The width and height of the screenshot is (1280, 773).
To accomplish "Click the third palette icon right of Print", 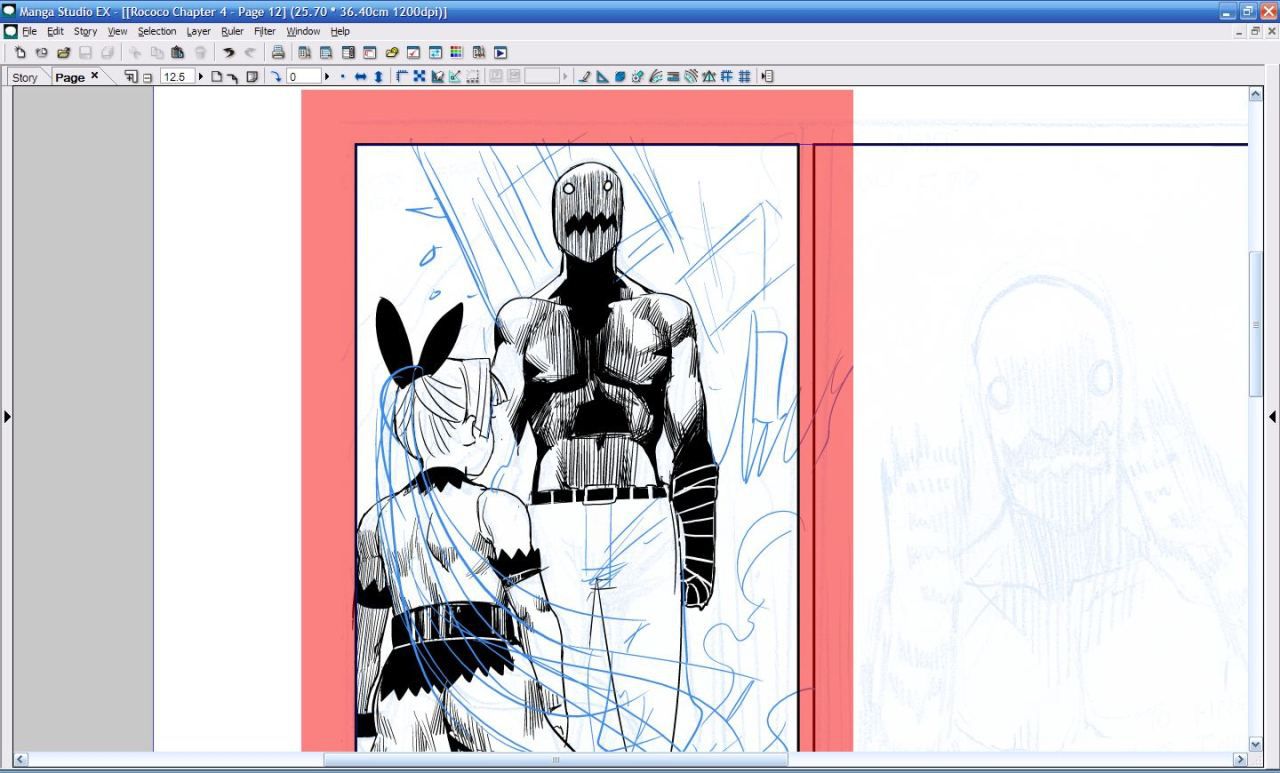I will click(348, 53).
